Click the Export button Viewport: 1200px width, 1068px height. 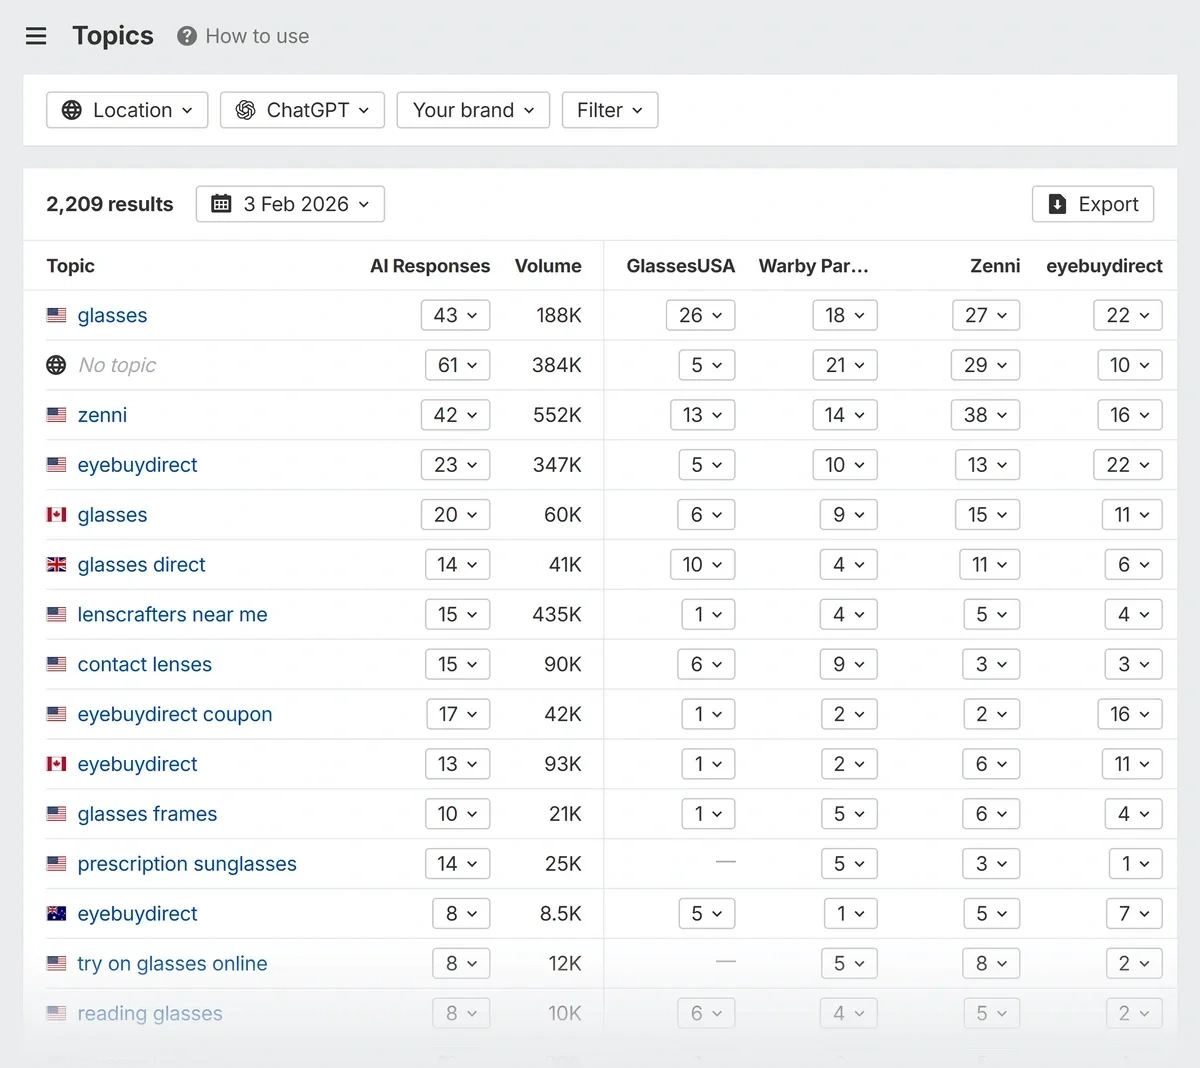1093,204
